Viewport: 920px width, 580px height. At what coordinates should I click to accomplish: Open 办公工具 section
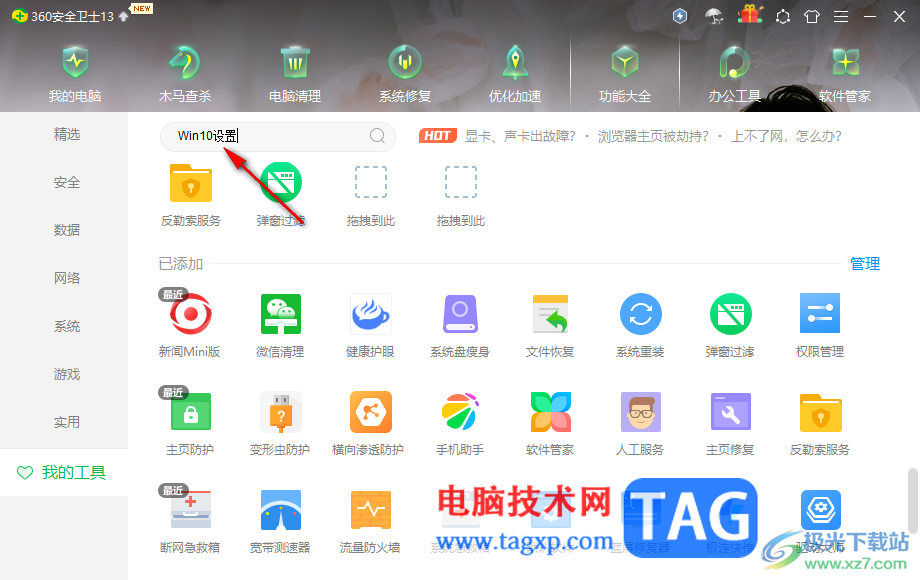click(x=735, y=74)
